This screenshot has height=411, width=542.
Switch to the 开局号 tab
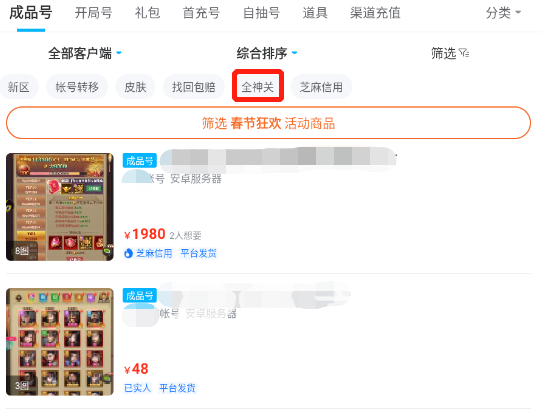(93, 13)
